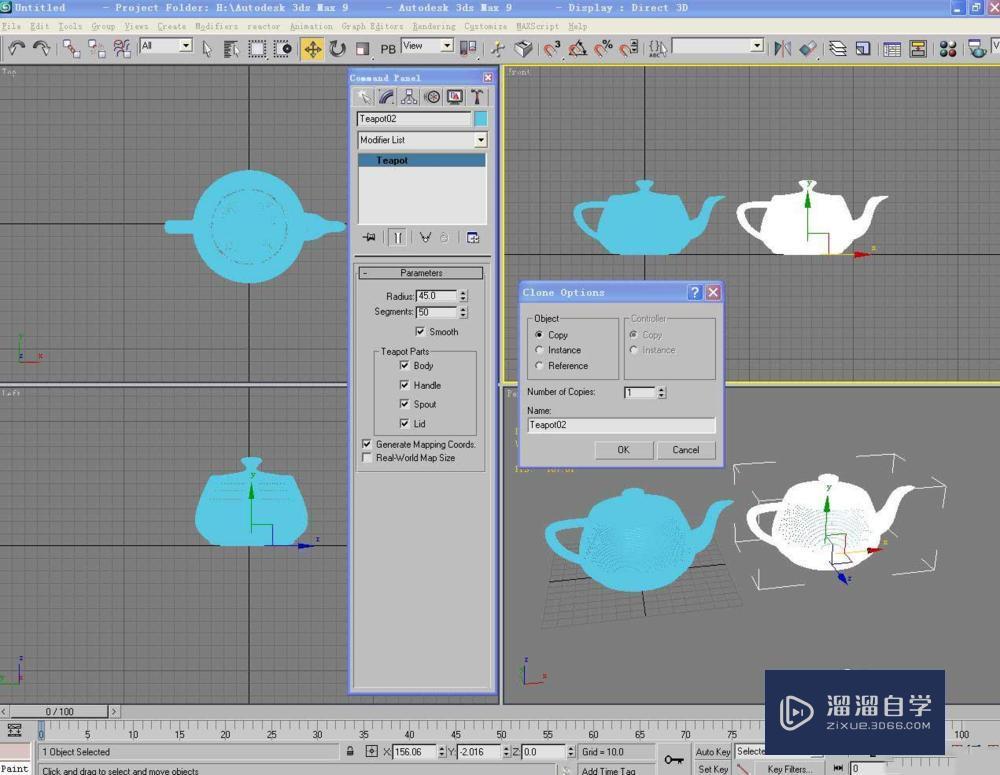Image resolution: width=1000 pixels, height=775 pixels.
Task: Select the Select and Rotate tool
Action: 338,47
